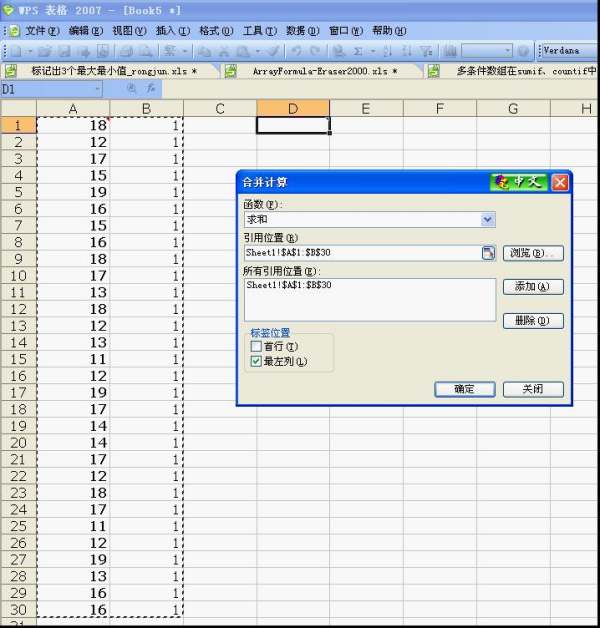Image resolution: width=600 pixels, height=628 pixels.
Task: Open the name box dropdown showing D1
Action: click(97, 90)
